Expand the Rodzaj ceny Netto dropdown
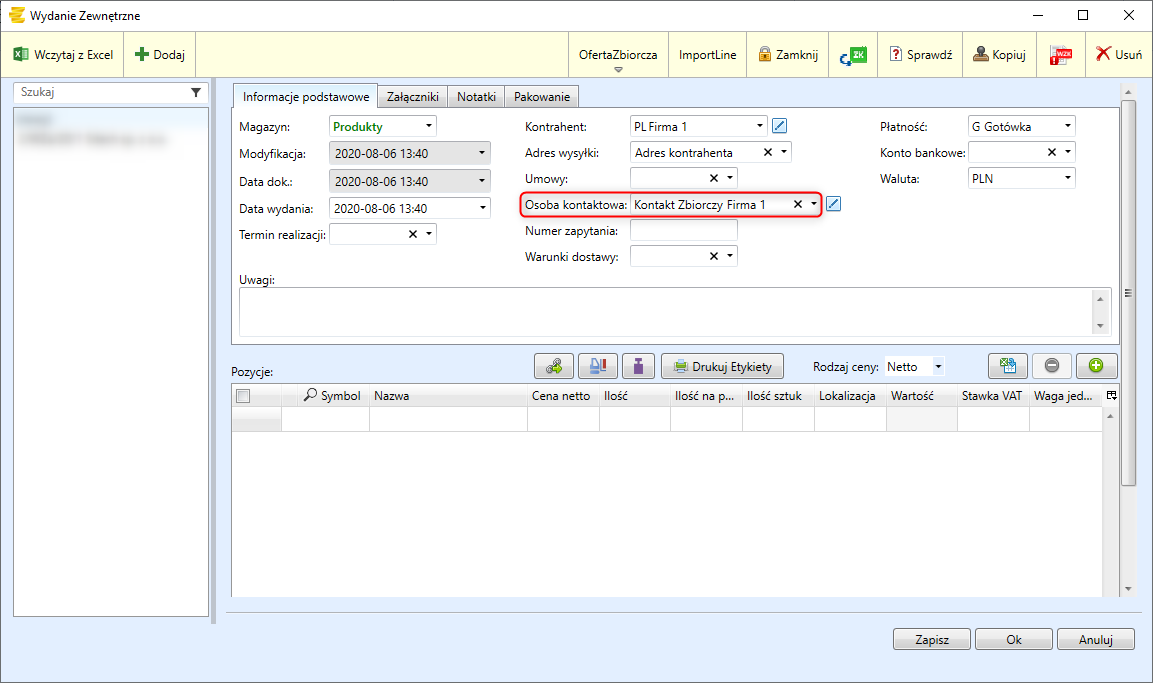 [x=938, y=366]
